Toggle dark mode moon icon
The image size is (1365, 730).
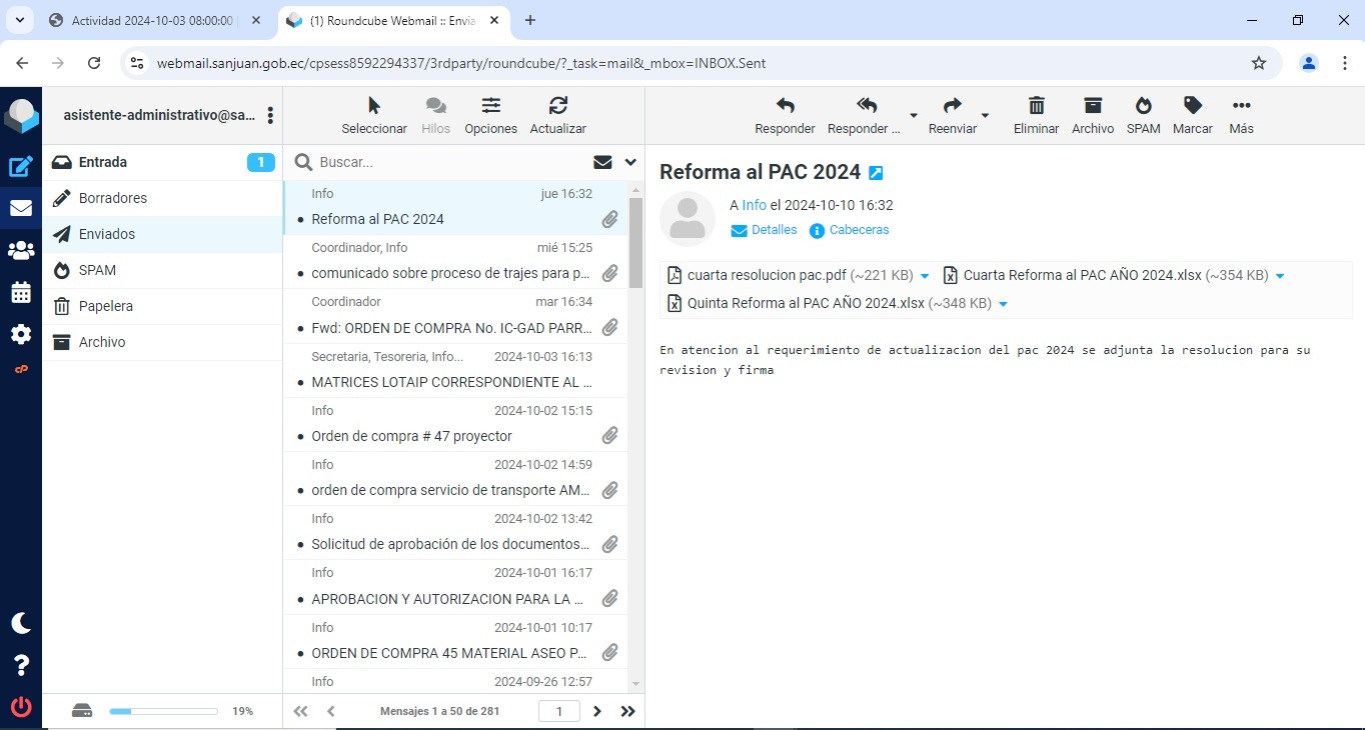[21, 623]
